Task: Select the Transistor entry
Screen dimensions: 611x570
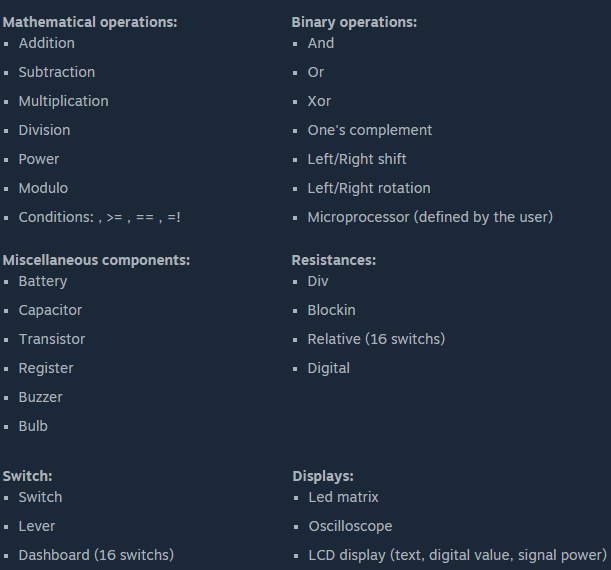Action: point(52,339)
